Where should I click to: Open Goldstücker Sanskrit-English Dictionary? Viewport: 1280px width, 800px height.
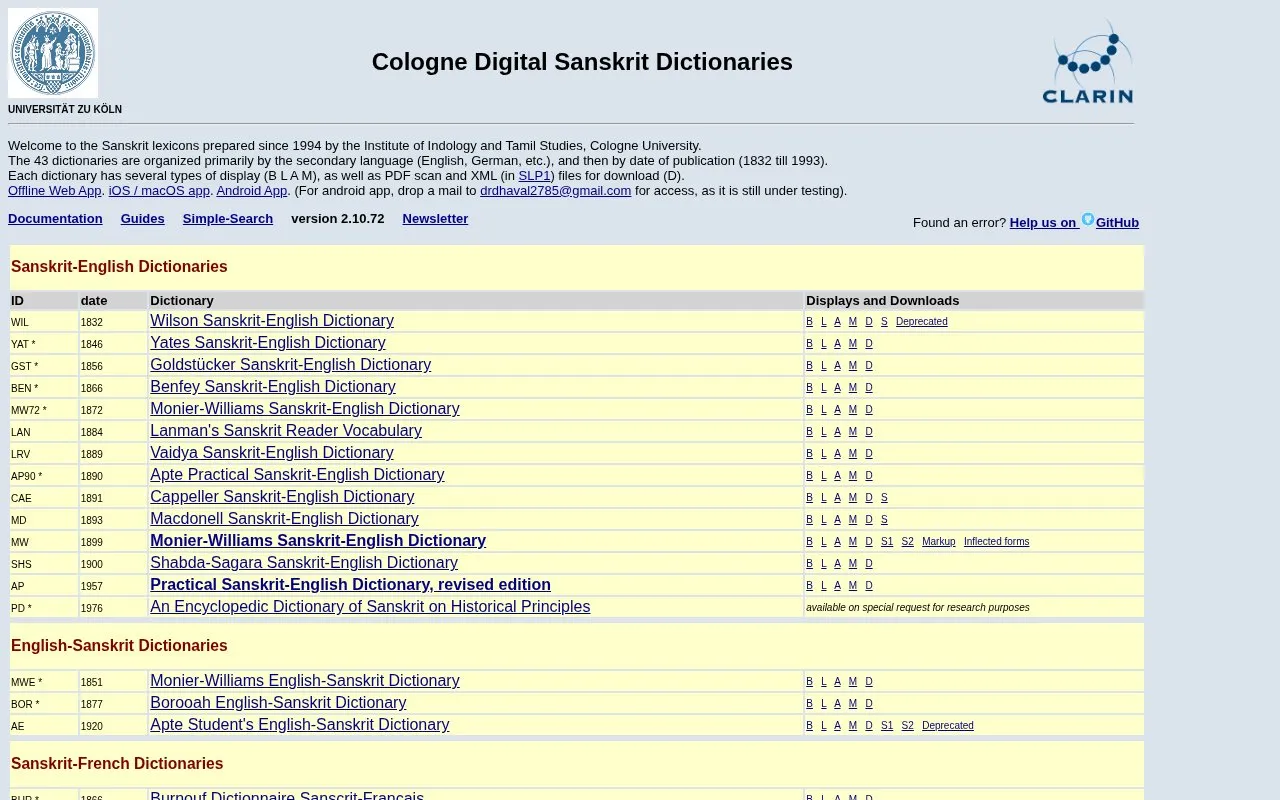(291, 365)
